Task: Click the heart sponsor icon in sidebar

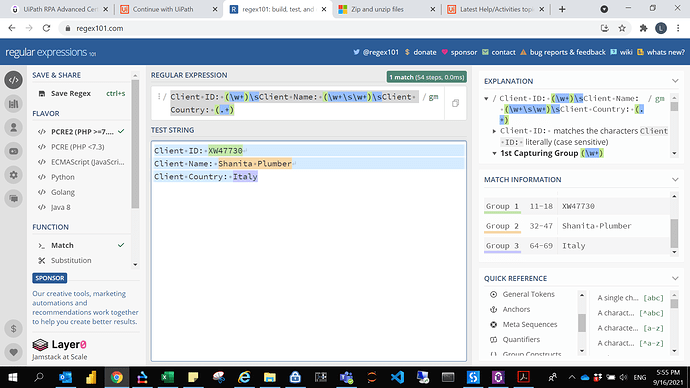Action: click(14, 352)
